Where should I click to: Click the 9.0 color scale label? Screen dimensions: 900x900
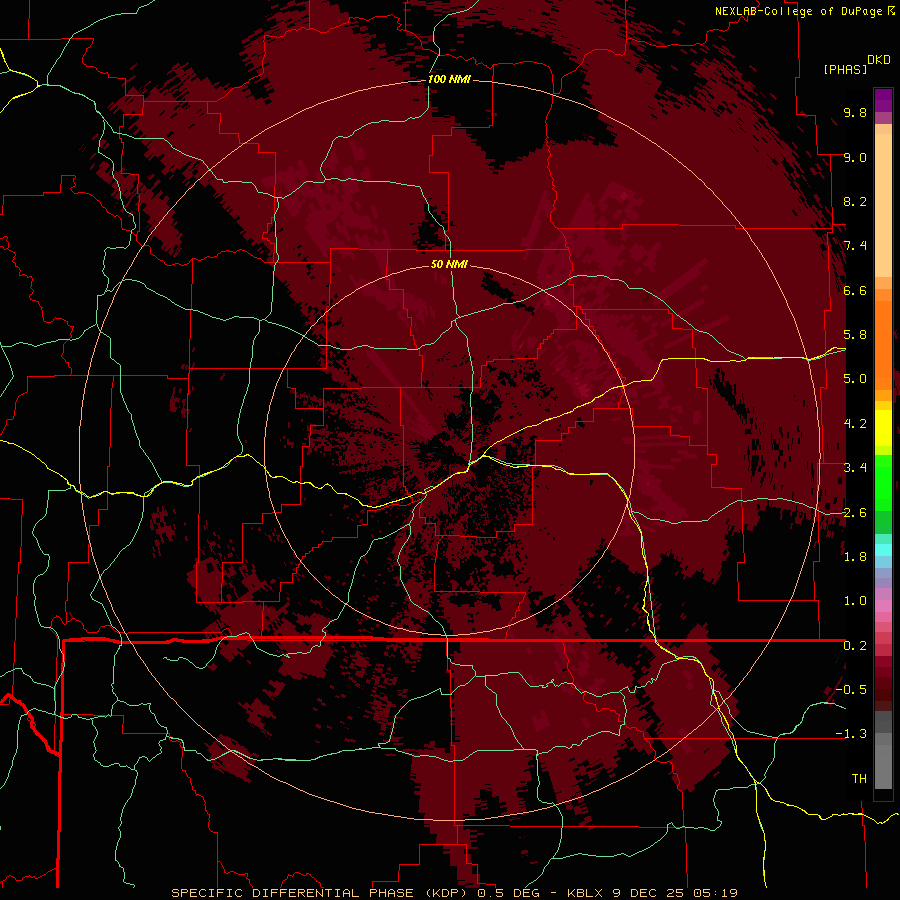tap(855, 158)
